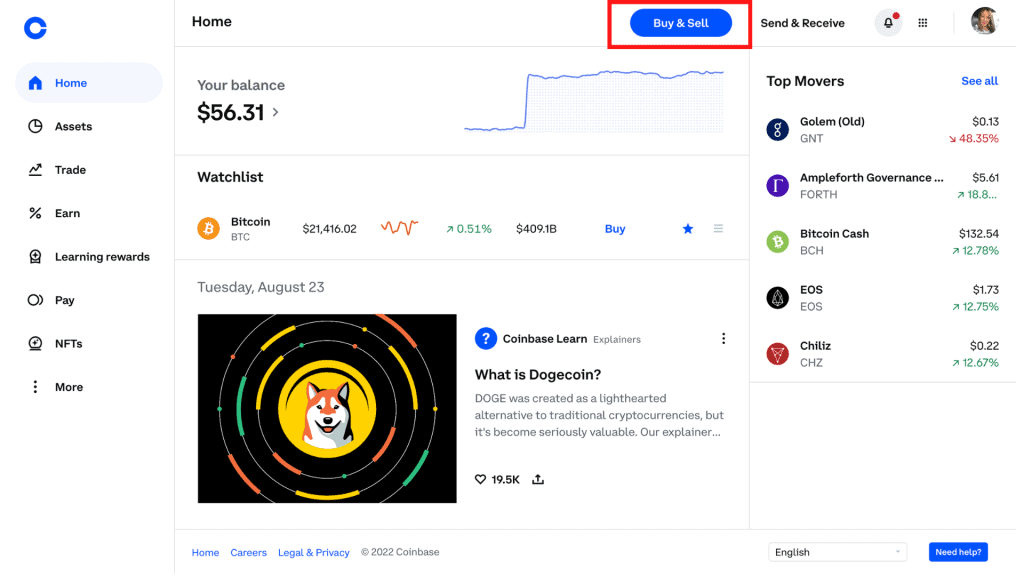Image resolution: width=1024 pixels, height=576 pixels.
Task: Open the article three-dot options menu
Action: 723,339
